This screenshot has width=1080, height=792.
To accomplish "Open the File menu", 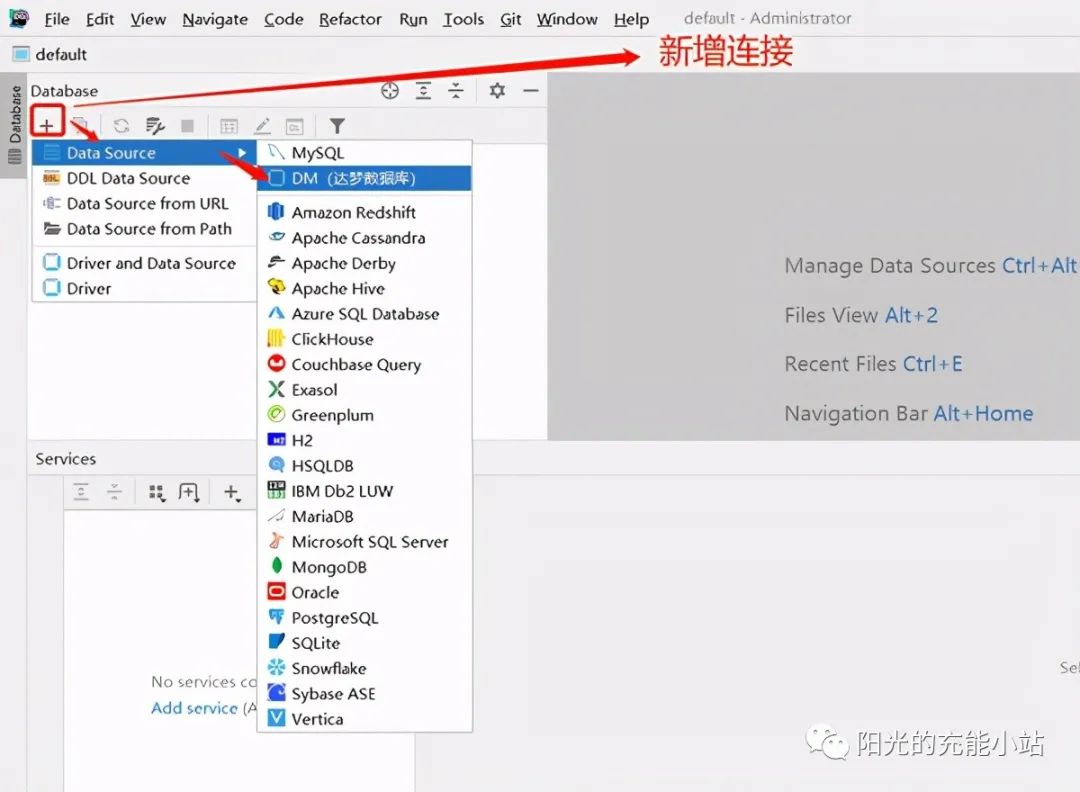I will click(x=56, y=19).
